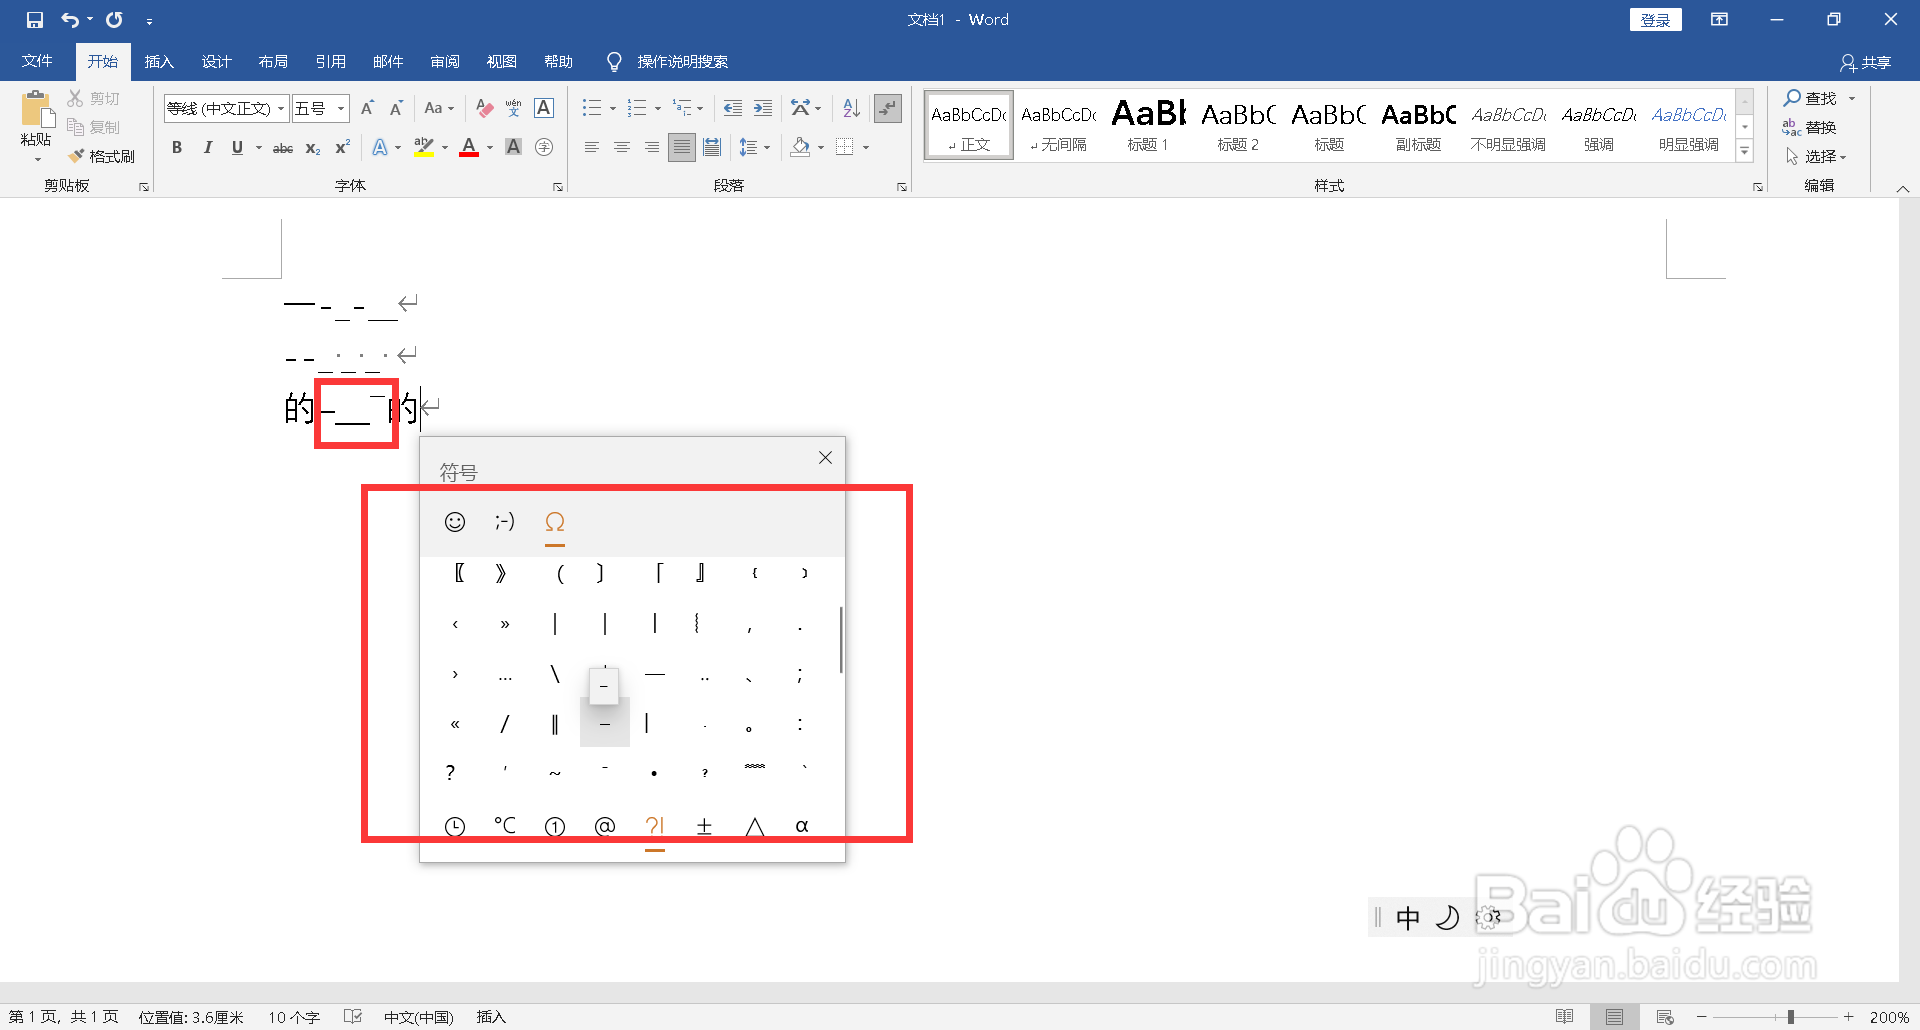Open borders dropdown
This screenshot has width=1920, height=1030.
[x=866, y=148]
